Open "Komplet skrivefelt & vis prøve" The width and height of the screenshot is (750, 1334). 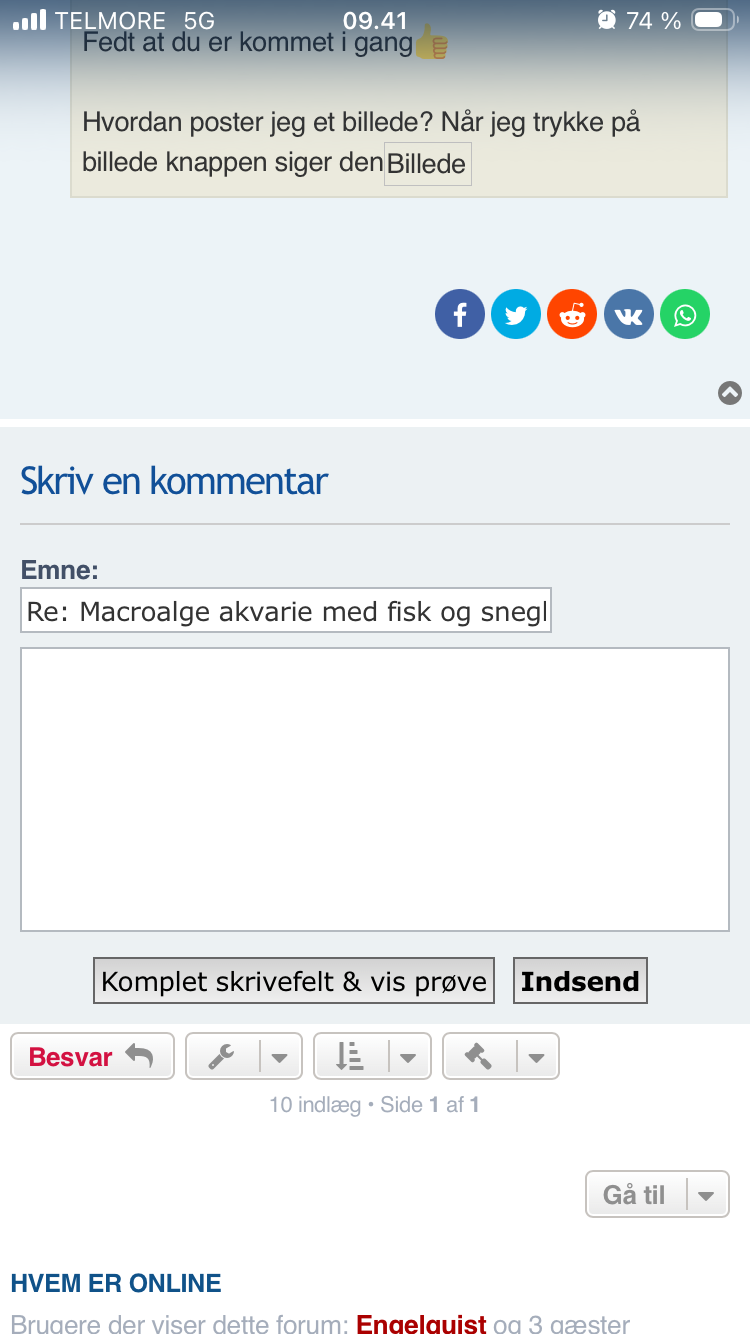click(x=294, y=981)
